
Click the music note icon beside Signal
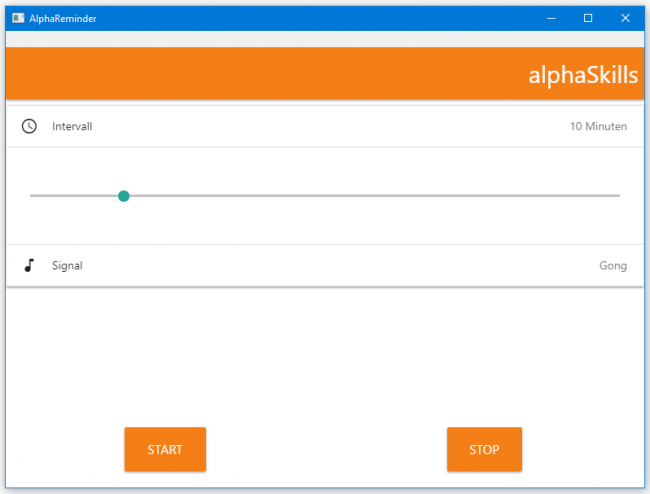pyautogui.click(x=30, y=265)
